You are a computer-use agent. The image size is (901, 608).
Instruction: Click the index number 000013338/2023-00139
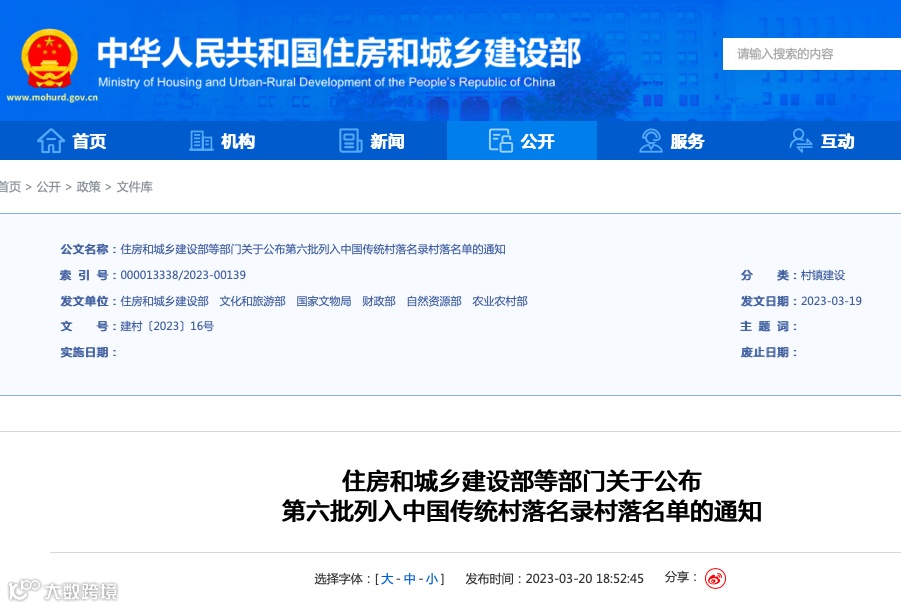tap(183, 275)
